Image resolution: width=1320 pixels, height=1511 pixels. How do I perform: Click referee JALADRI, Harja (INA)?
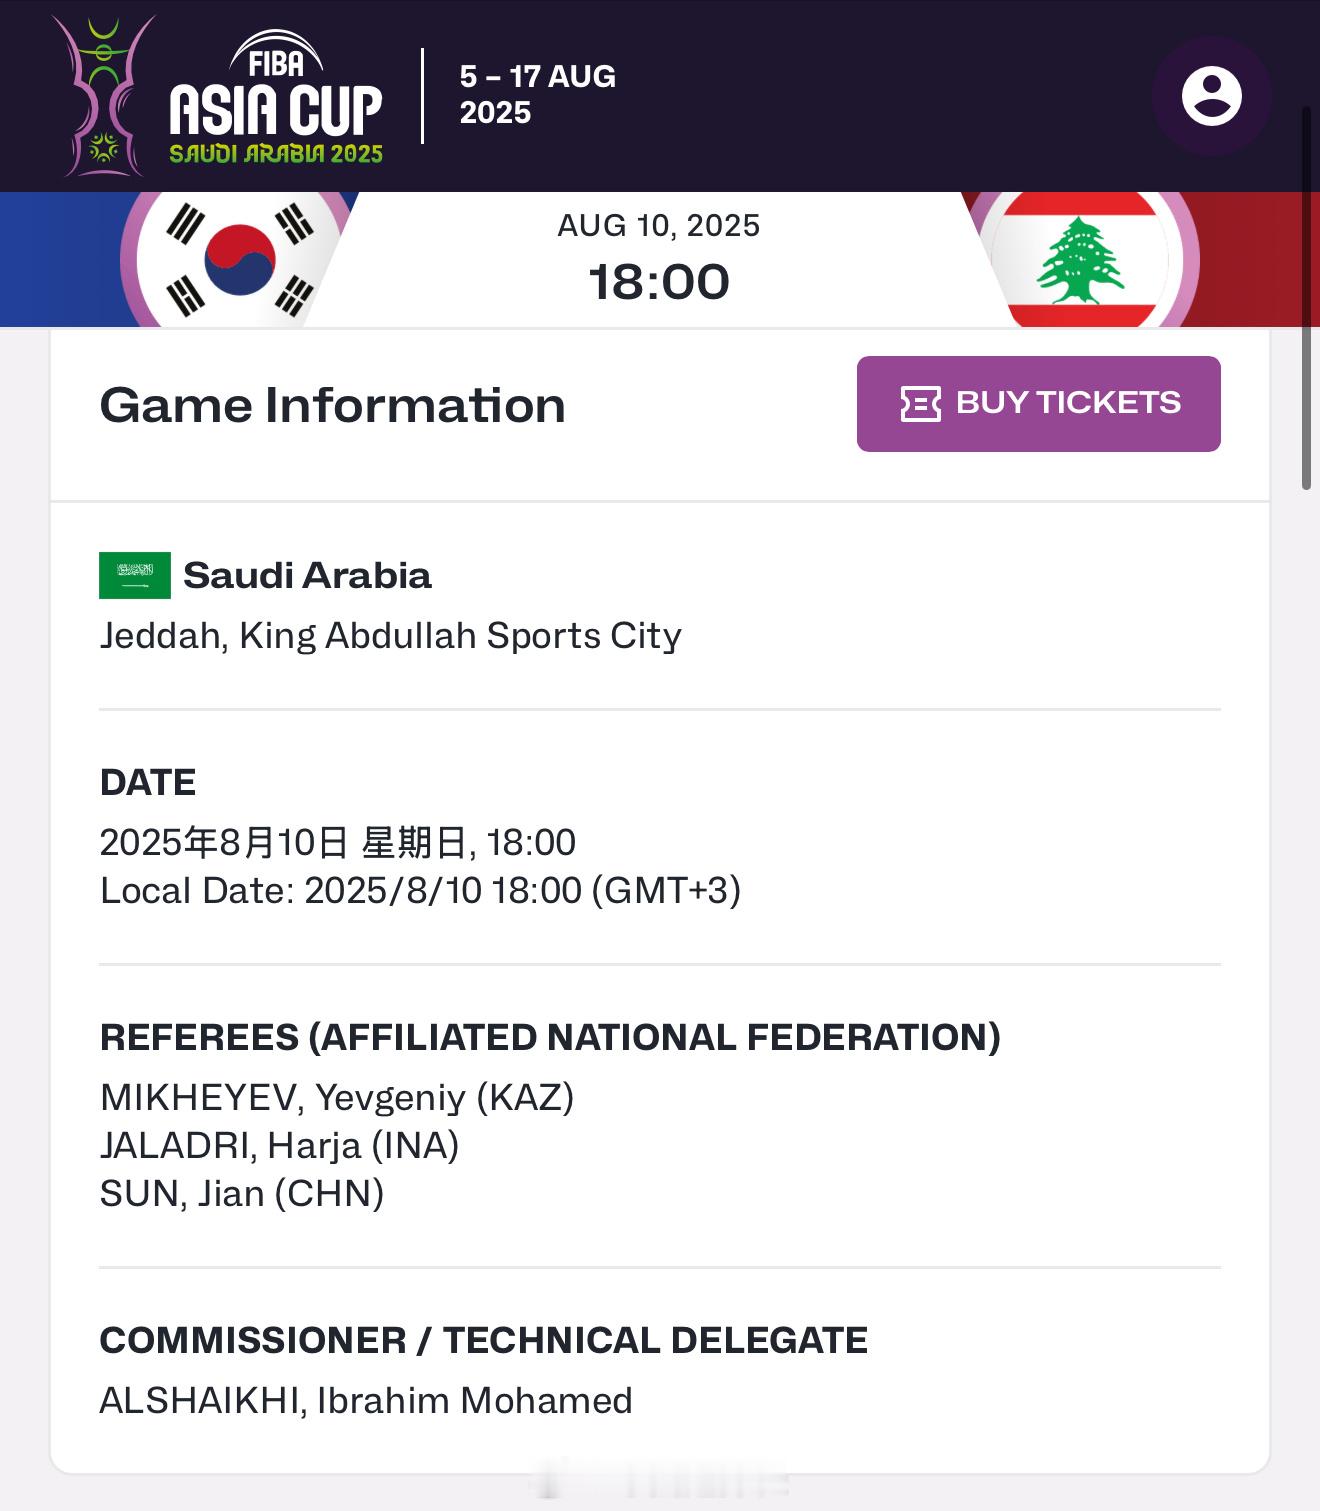[280, 1146]
